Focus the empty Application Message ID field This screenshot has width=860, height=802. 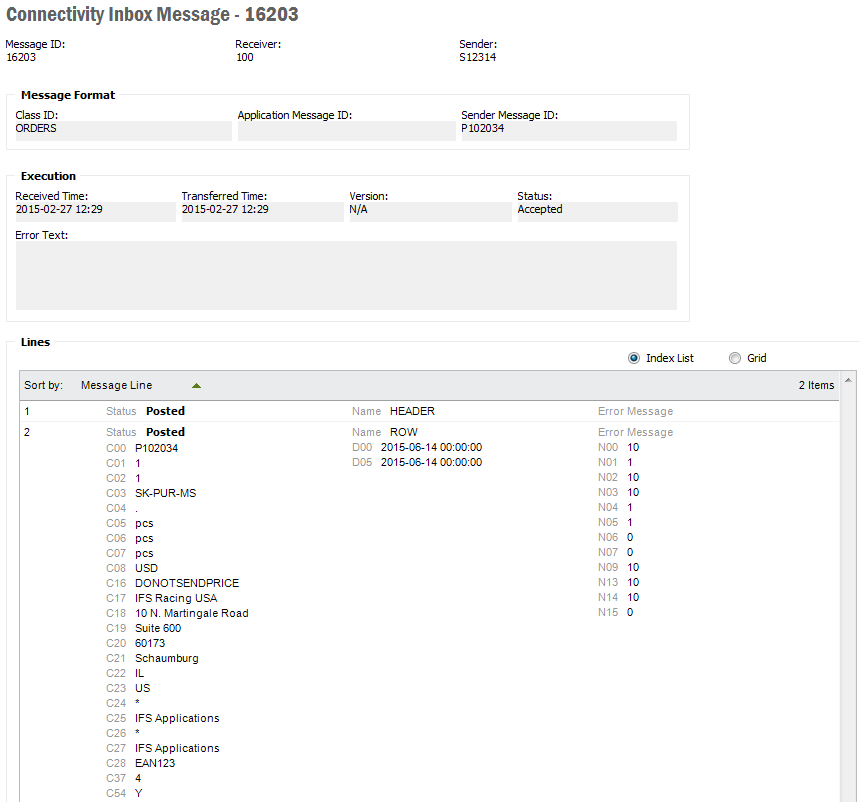[x=346, y=130]
